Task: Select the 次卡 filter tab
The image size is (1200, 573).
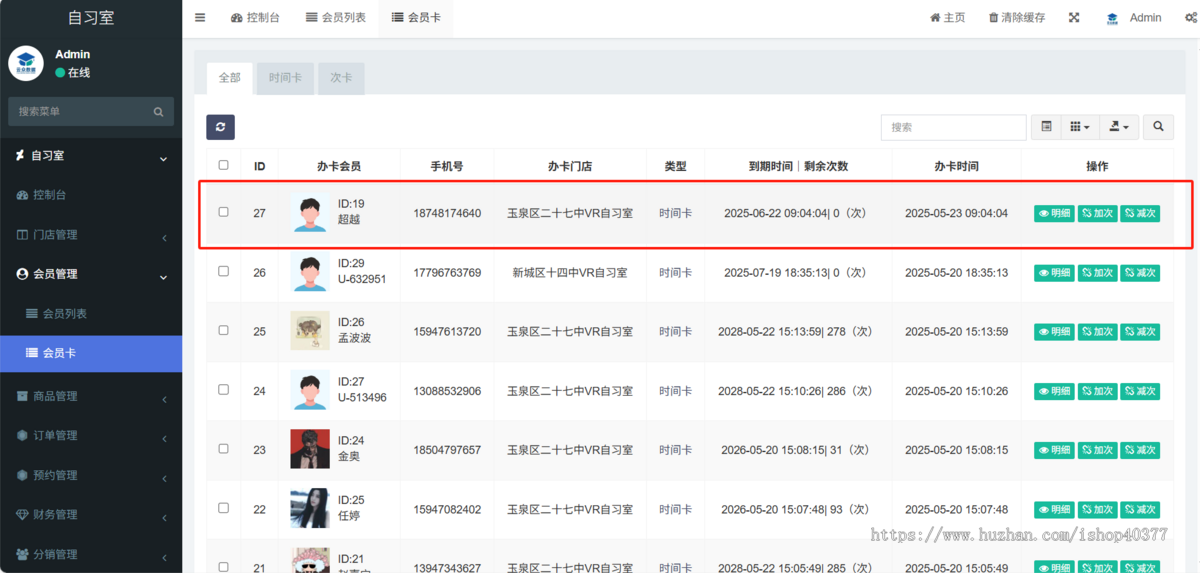Action: tap(341, 78)
